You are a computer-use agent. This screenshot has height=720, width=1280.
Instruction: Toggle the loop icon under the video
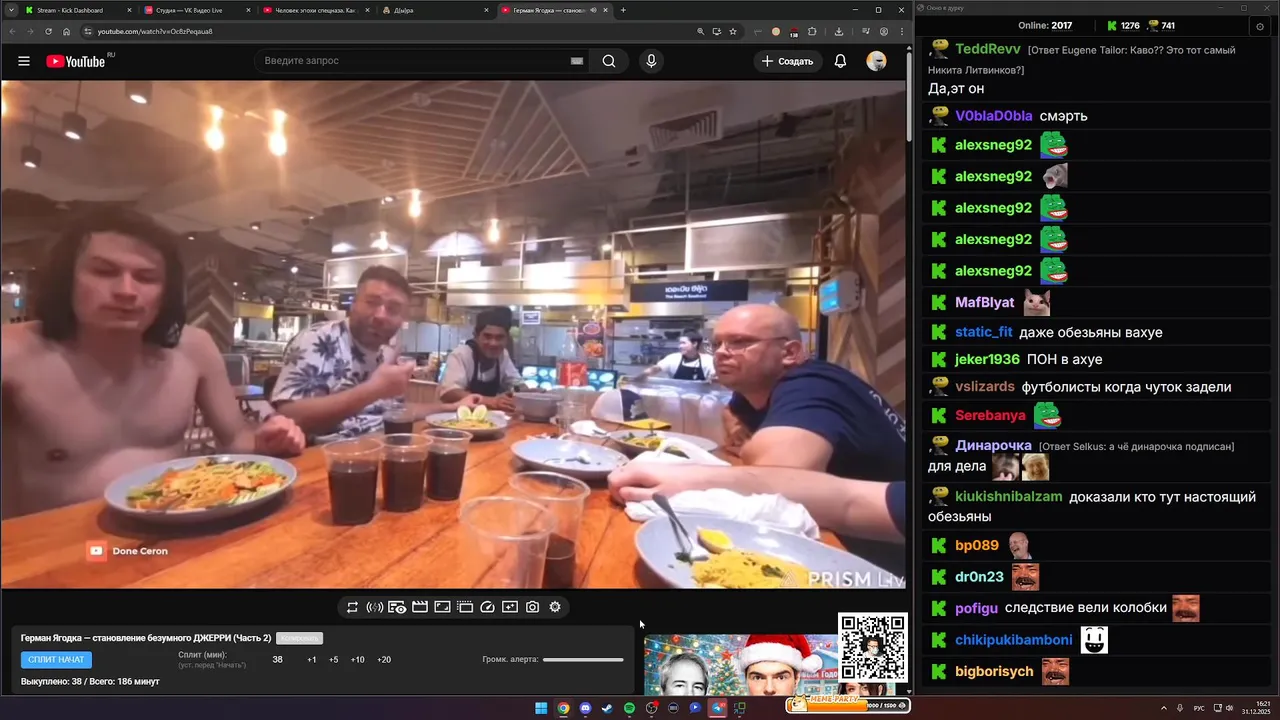(x=352, y=607)
